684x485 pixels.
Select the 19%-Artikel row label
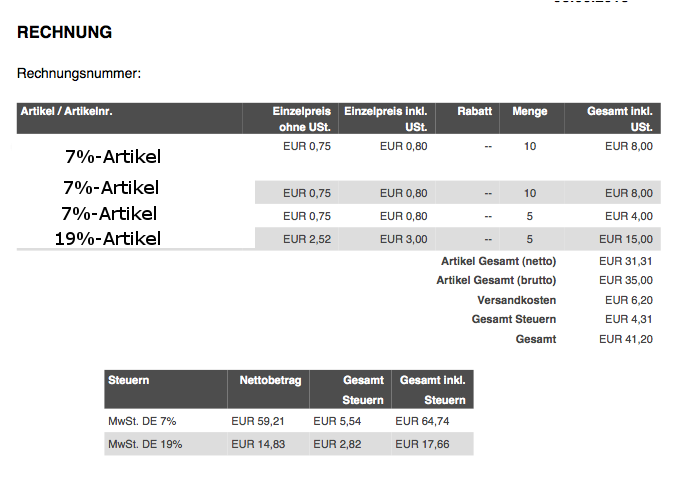click(x=108, y=238)
